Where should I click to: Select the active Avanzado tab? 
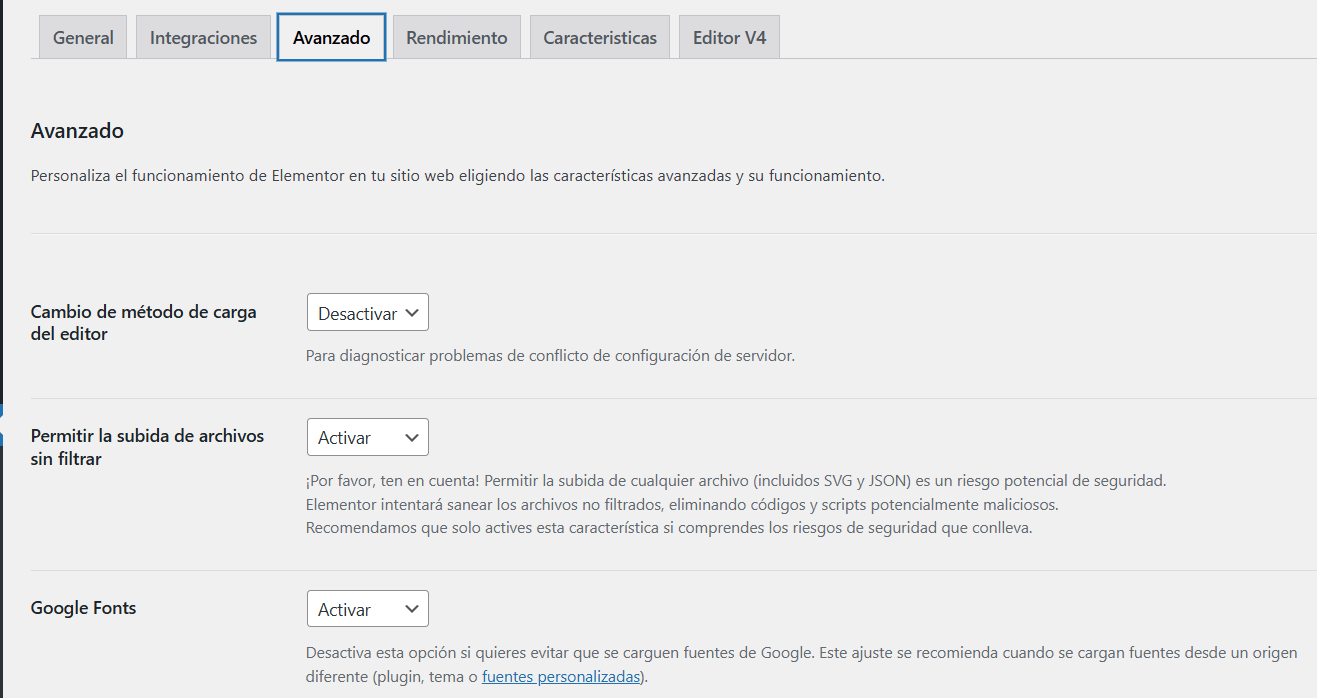tap(331, 38)
